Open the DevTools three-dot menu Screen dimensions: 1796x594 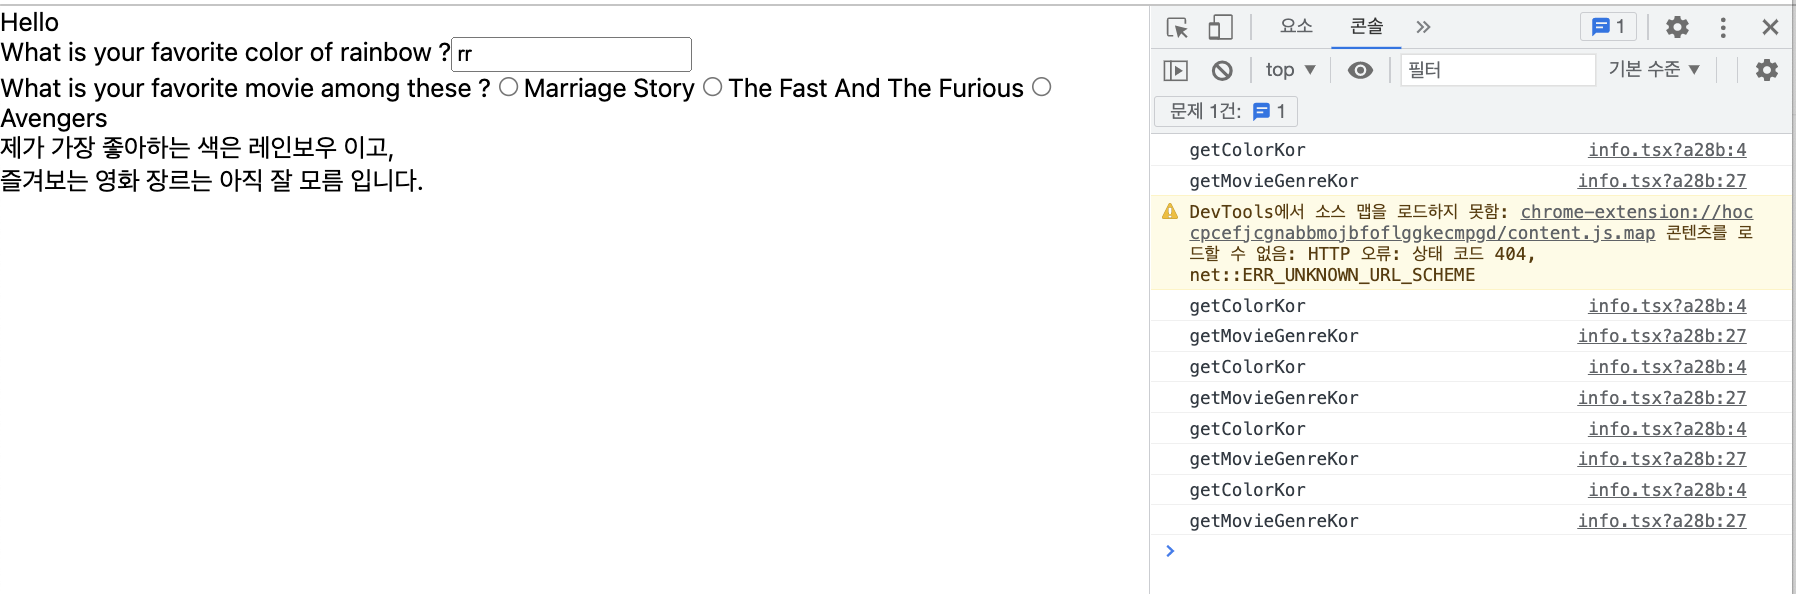[x=1723, y=27]
